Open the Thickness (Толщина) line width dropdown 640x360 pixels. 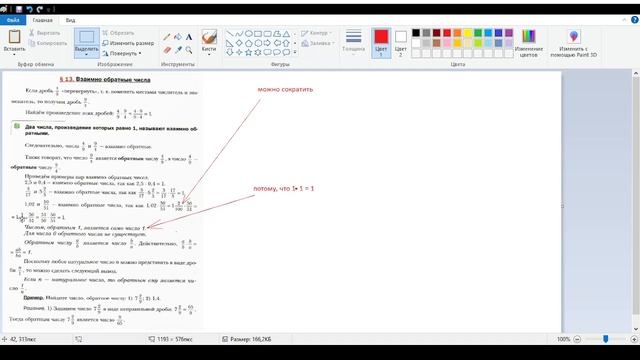[353, 43]
